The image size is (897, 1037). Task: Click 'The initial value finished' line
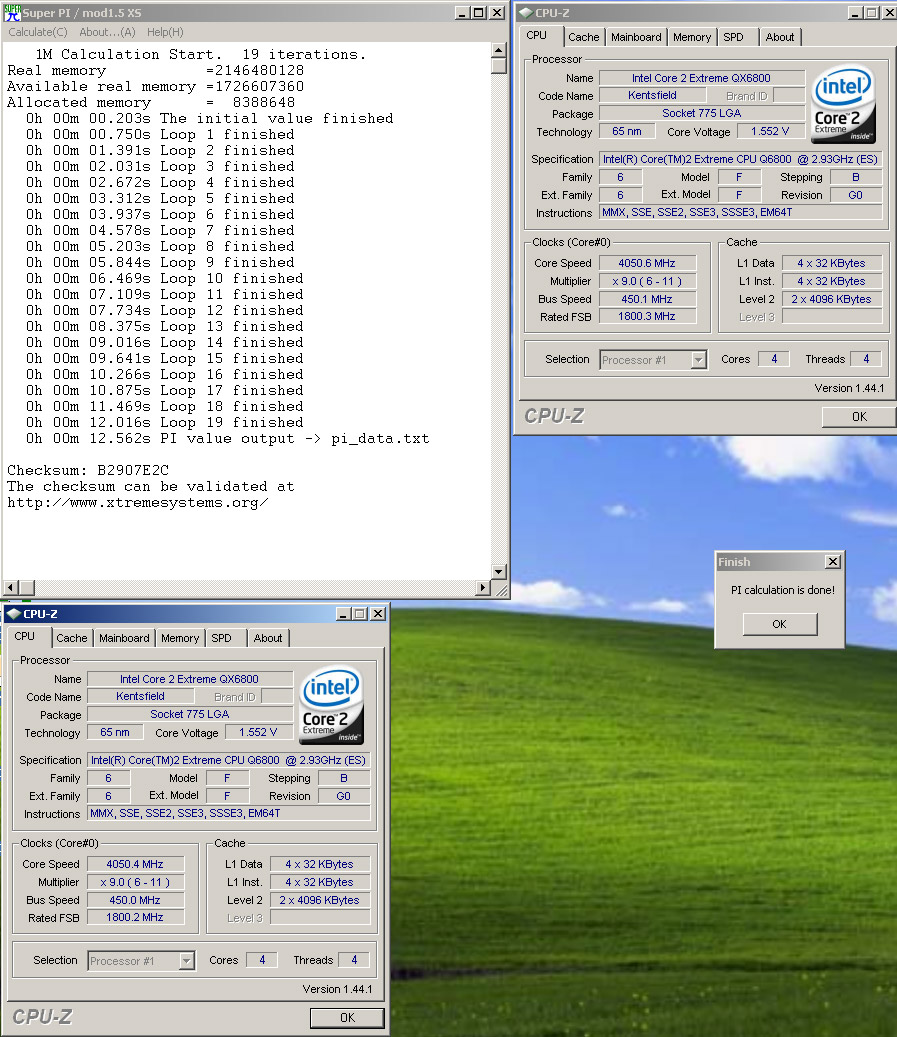210,118
